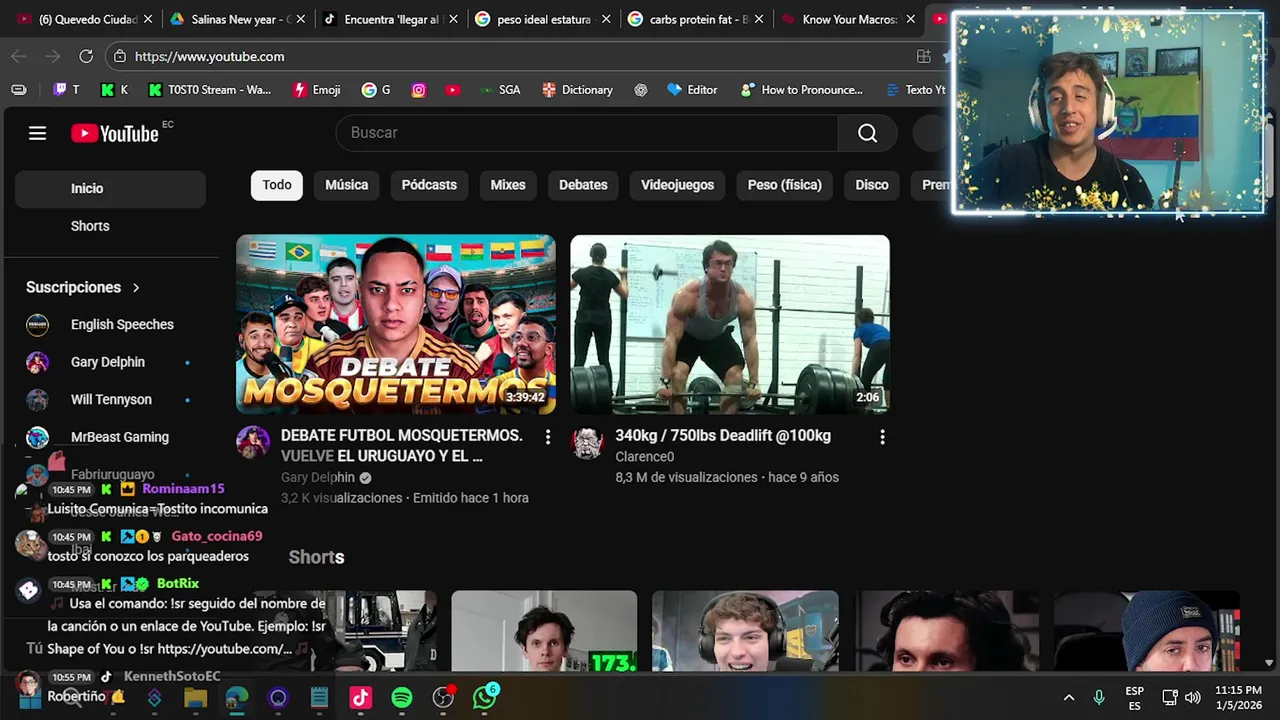This screenshot has height=720, width=1280.
Task: Go to Inicio in the sidebar
Action: point(110,188)
